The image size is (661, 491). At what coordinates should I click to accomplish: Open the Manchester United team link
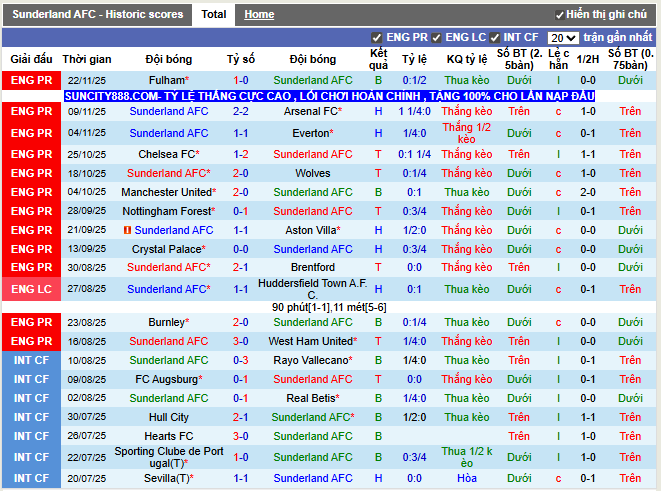pos(166,192)
